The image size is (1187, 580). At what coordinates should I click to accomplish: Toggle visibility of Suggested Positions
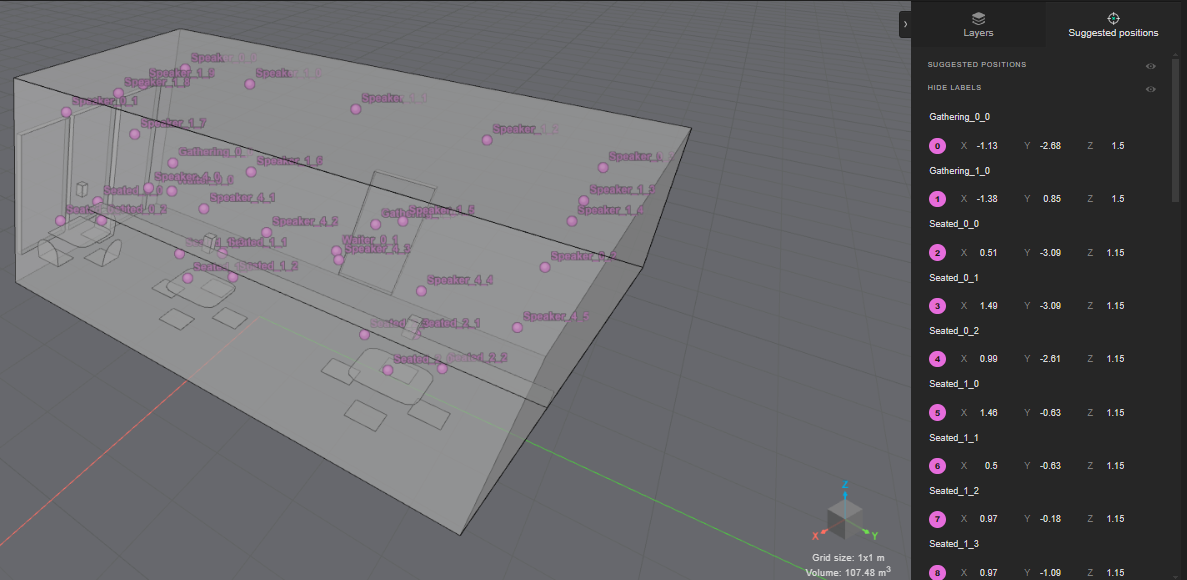point(1151,66)
